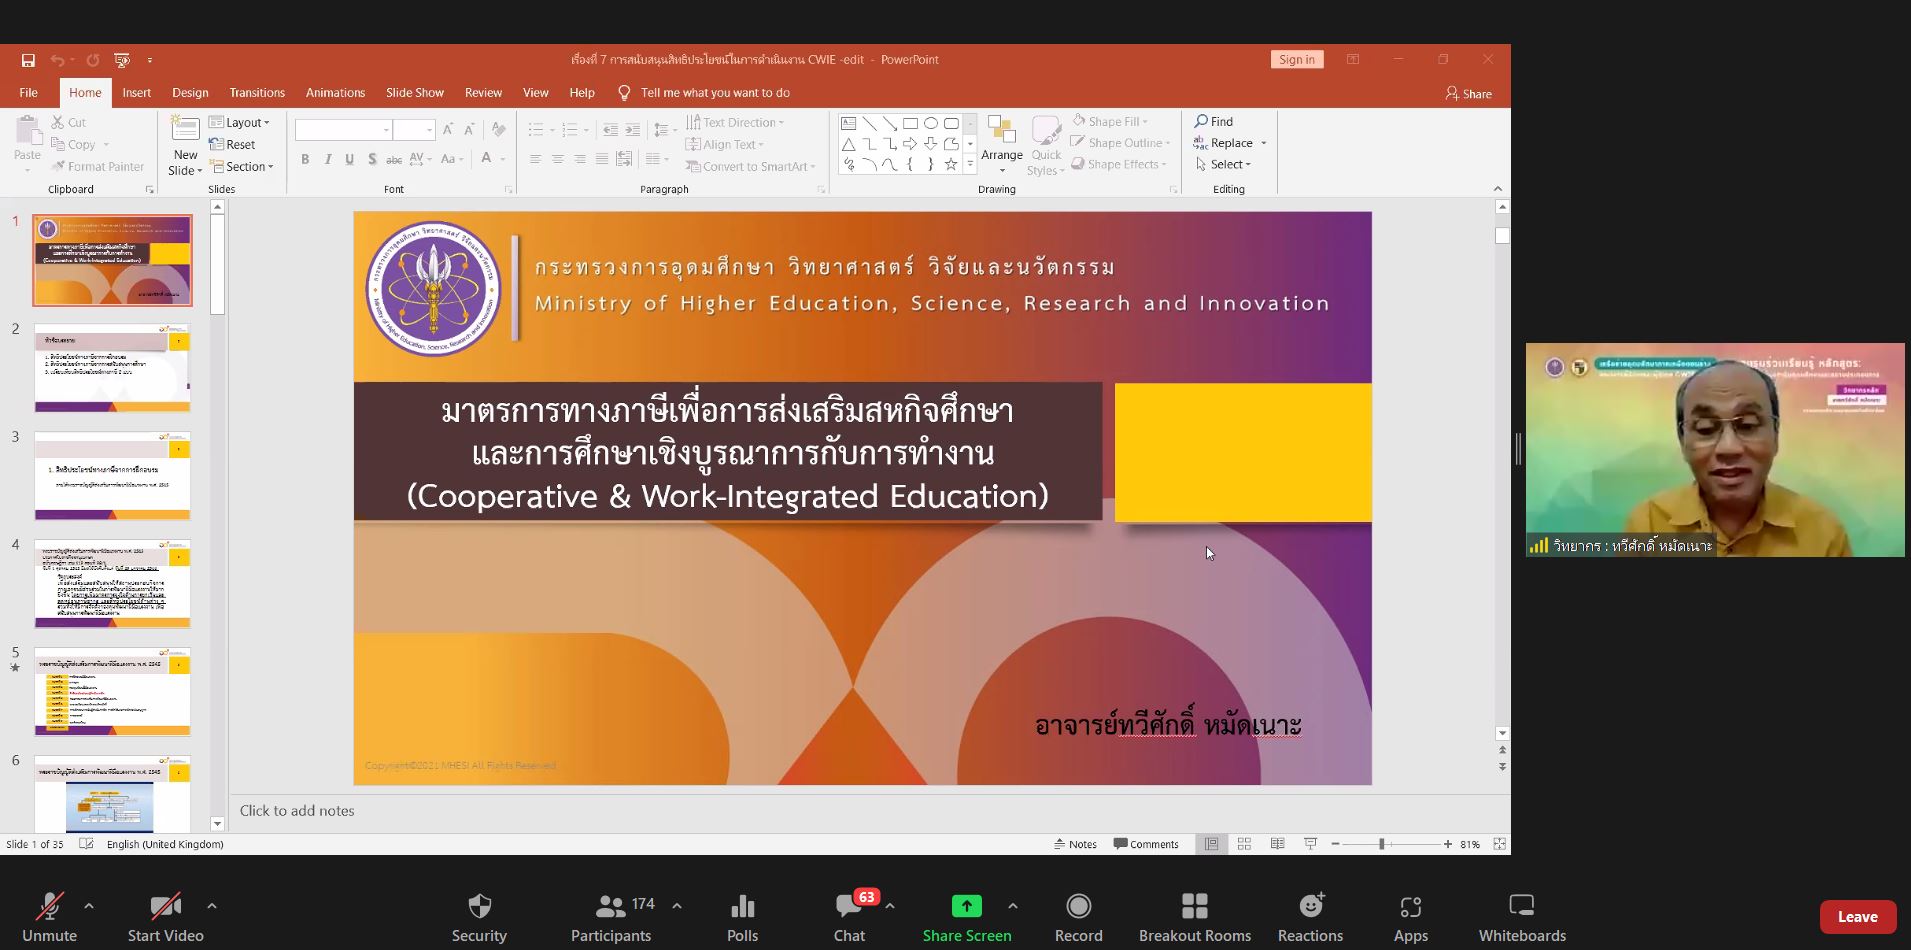Open the Zoom Chat with 63 unread

coord(849,918)
